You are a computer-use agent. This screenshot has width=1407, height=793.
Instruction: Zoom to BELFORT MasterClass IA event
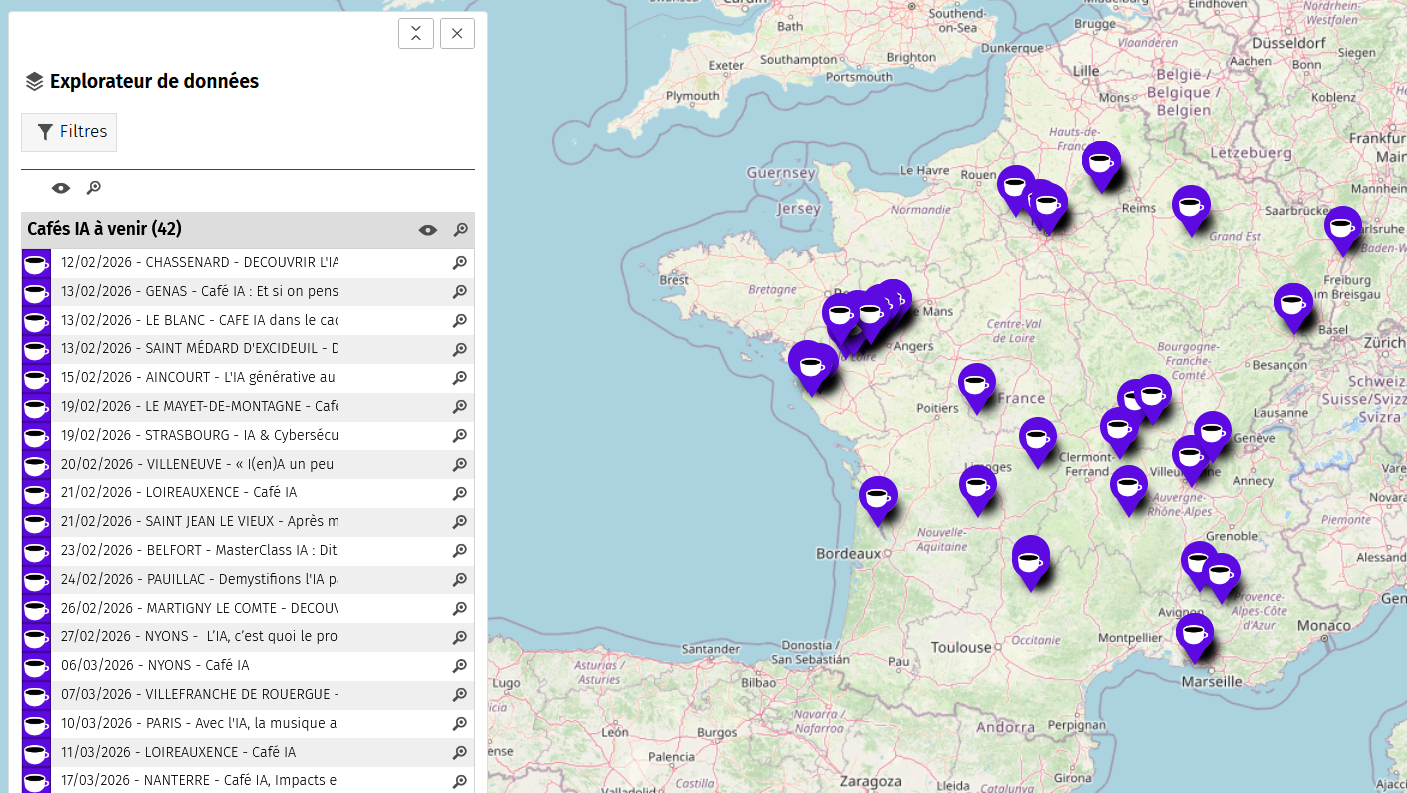click(x=460, y=551)
